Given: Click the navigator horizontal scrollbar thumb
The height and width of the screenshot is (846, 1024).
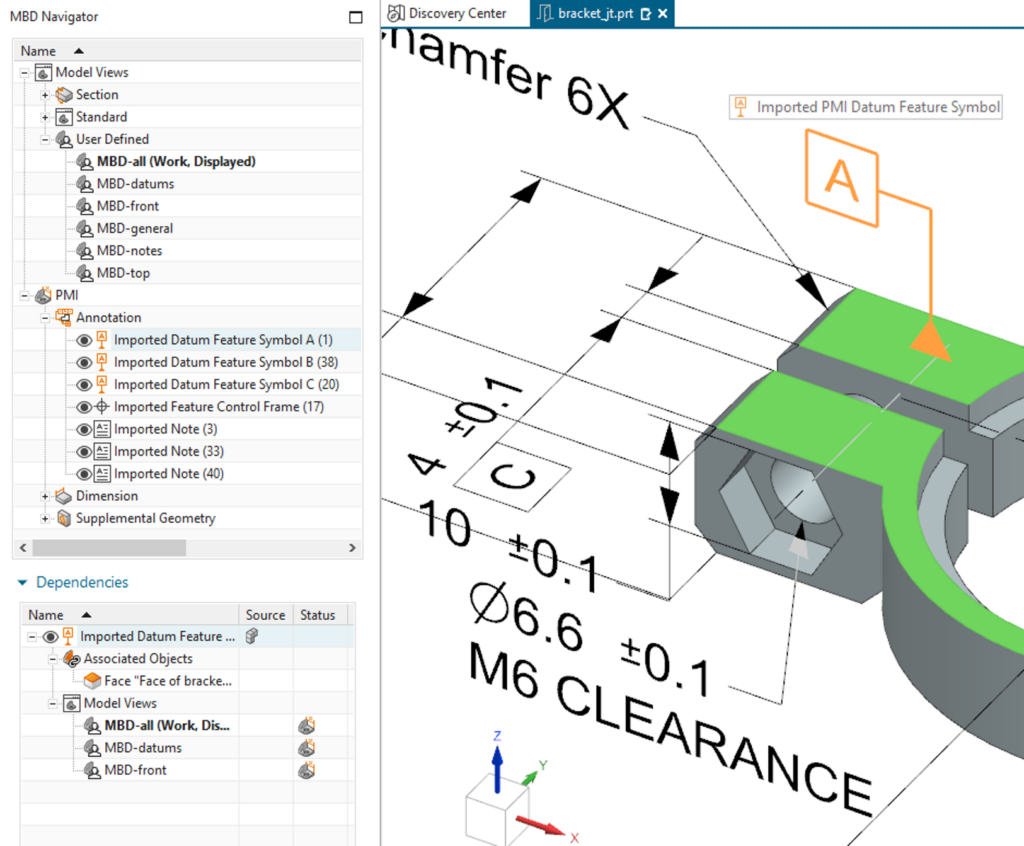Looking at the screenshot, I should pos(109,548).
